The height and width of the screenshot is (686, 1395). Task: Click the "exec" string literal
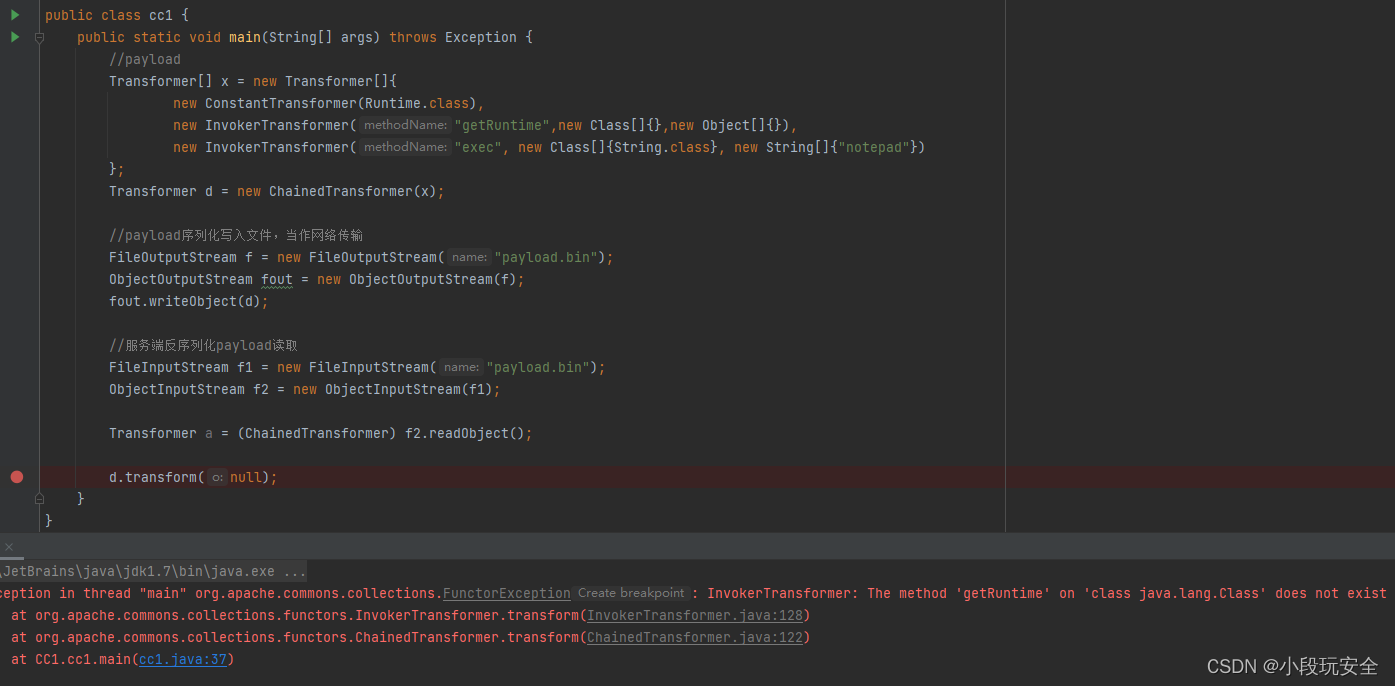tap(478, 147)
